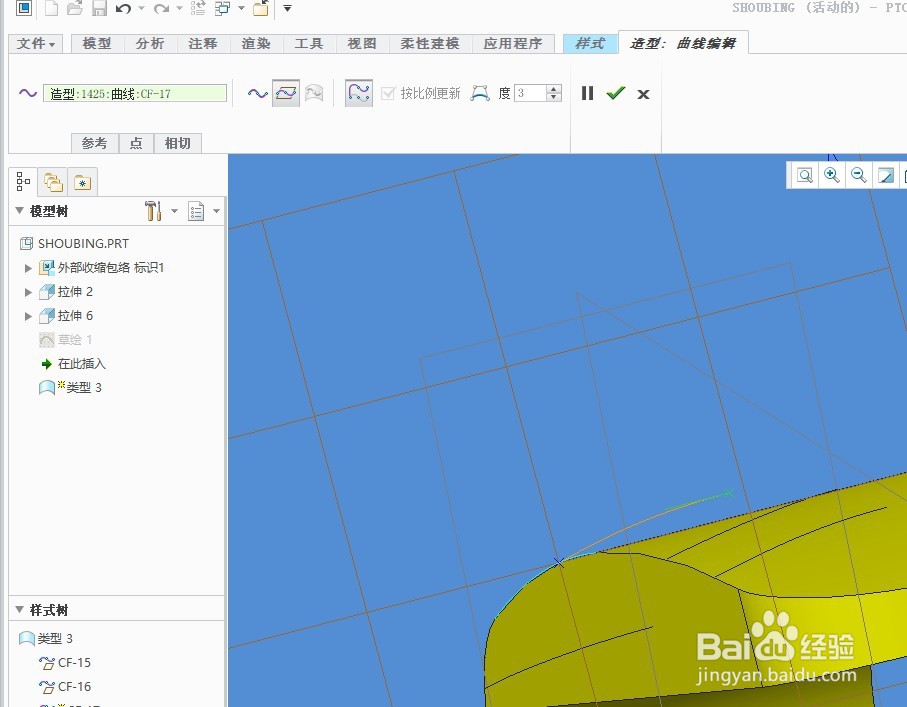907x707 pixels.
Task: Select 草绘 1 in model tree
Action: (65, 340)
